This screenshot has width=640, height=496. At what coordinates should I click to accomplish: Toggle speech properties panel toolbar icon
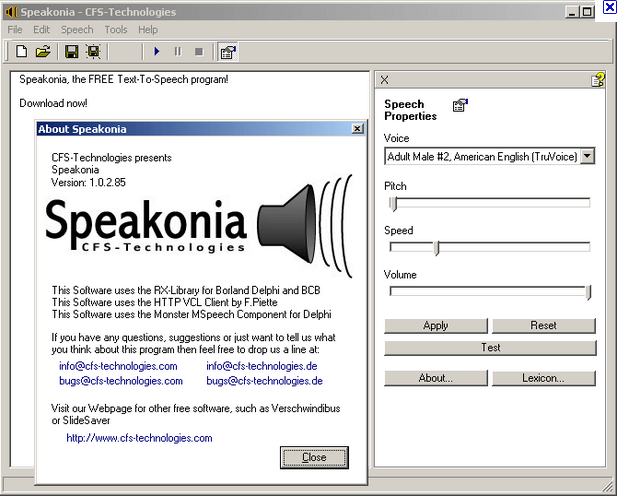click(x=228, y=52)
